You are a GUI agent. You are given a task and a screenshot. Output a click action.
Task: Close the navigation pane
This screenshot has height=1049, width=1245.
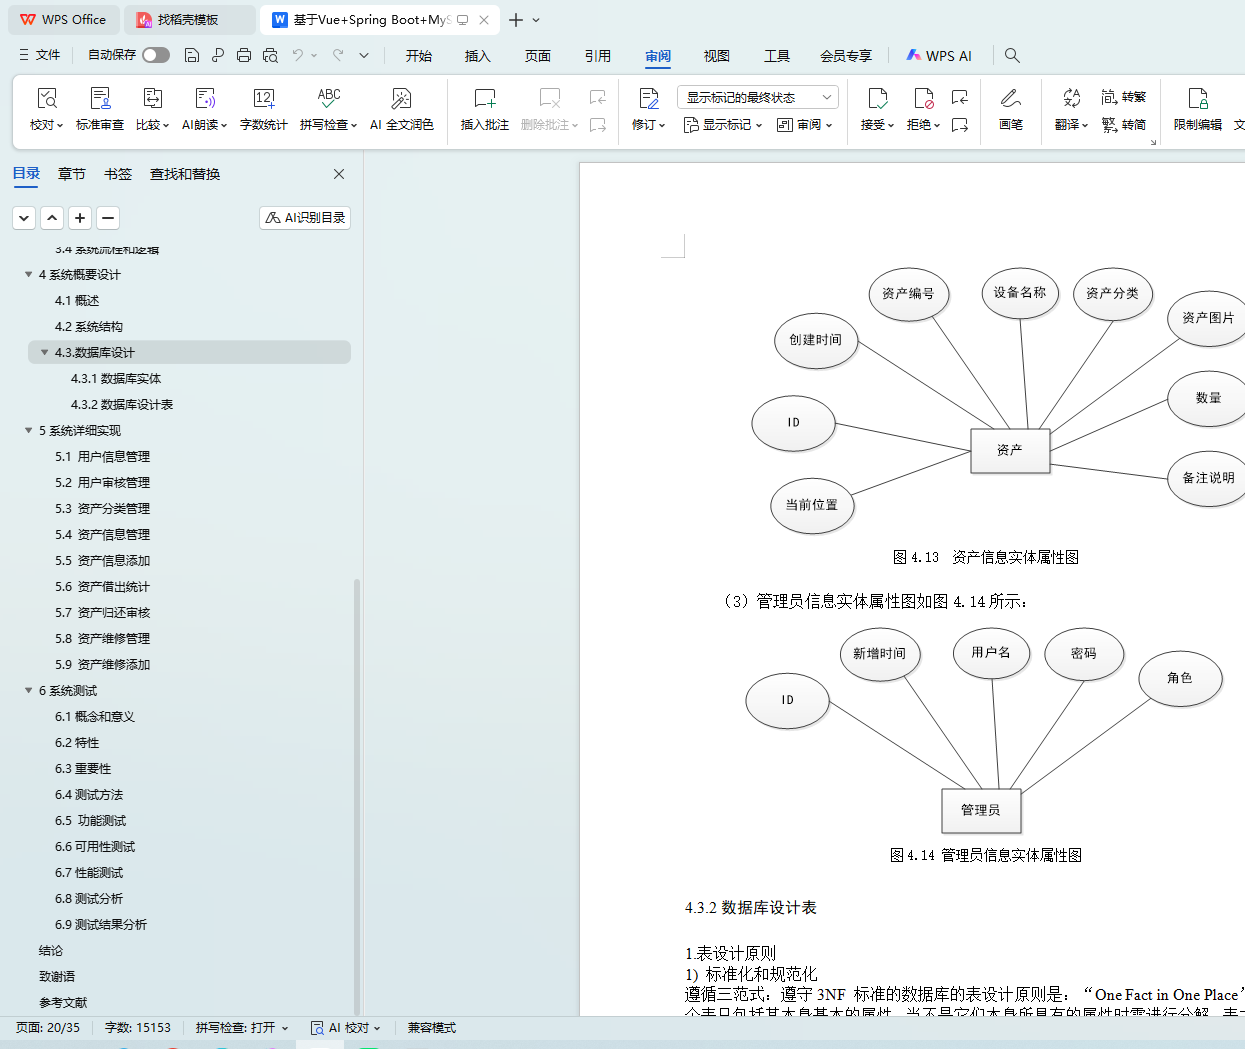[x=339, y=174]
